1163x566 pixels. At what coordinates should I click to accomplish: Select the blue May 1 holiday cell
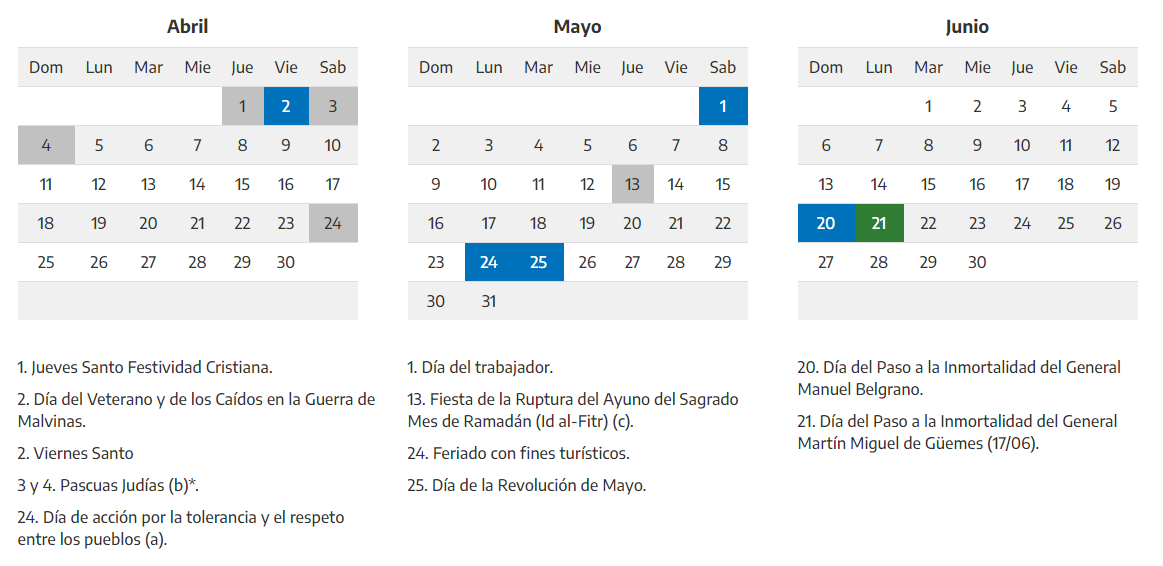pos(723,106)
